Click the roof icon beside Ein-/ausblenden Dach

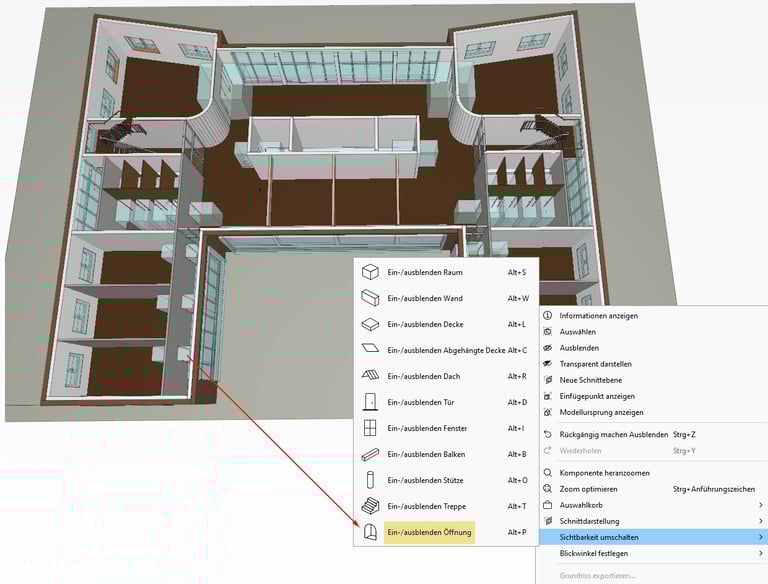pos(370,376)
